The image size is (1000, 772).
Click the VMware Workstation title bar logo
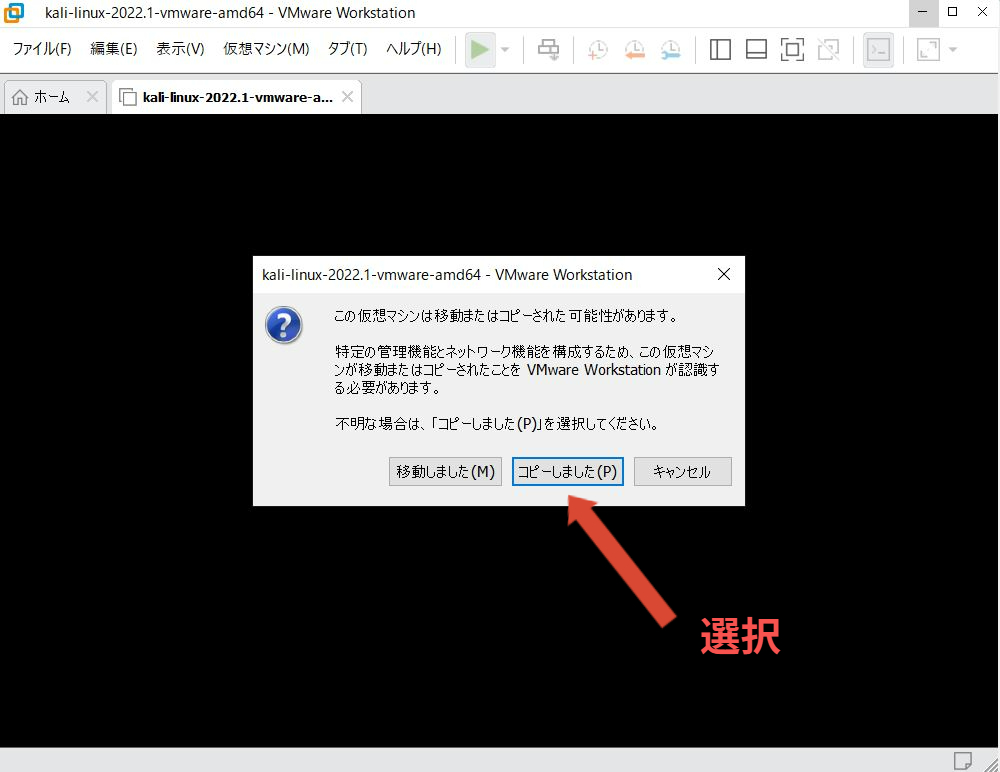(x=14, y=12)
